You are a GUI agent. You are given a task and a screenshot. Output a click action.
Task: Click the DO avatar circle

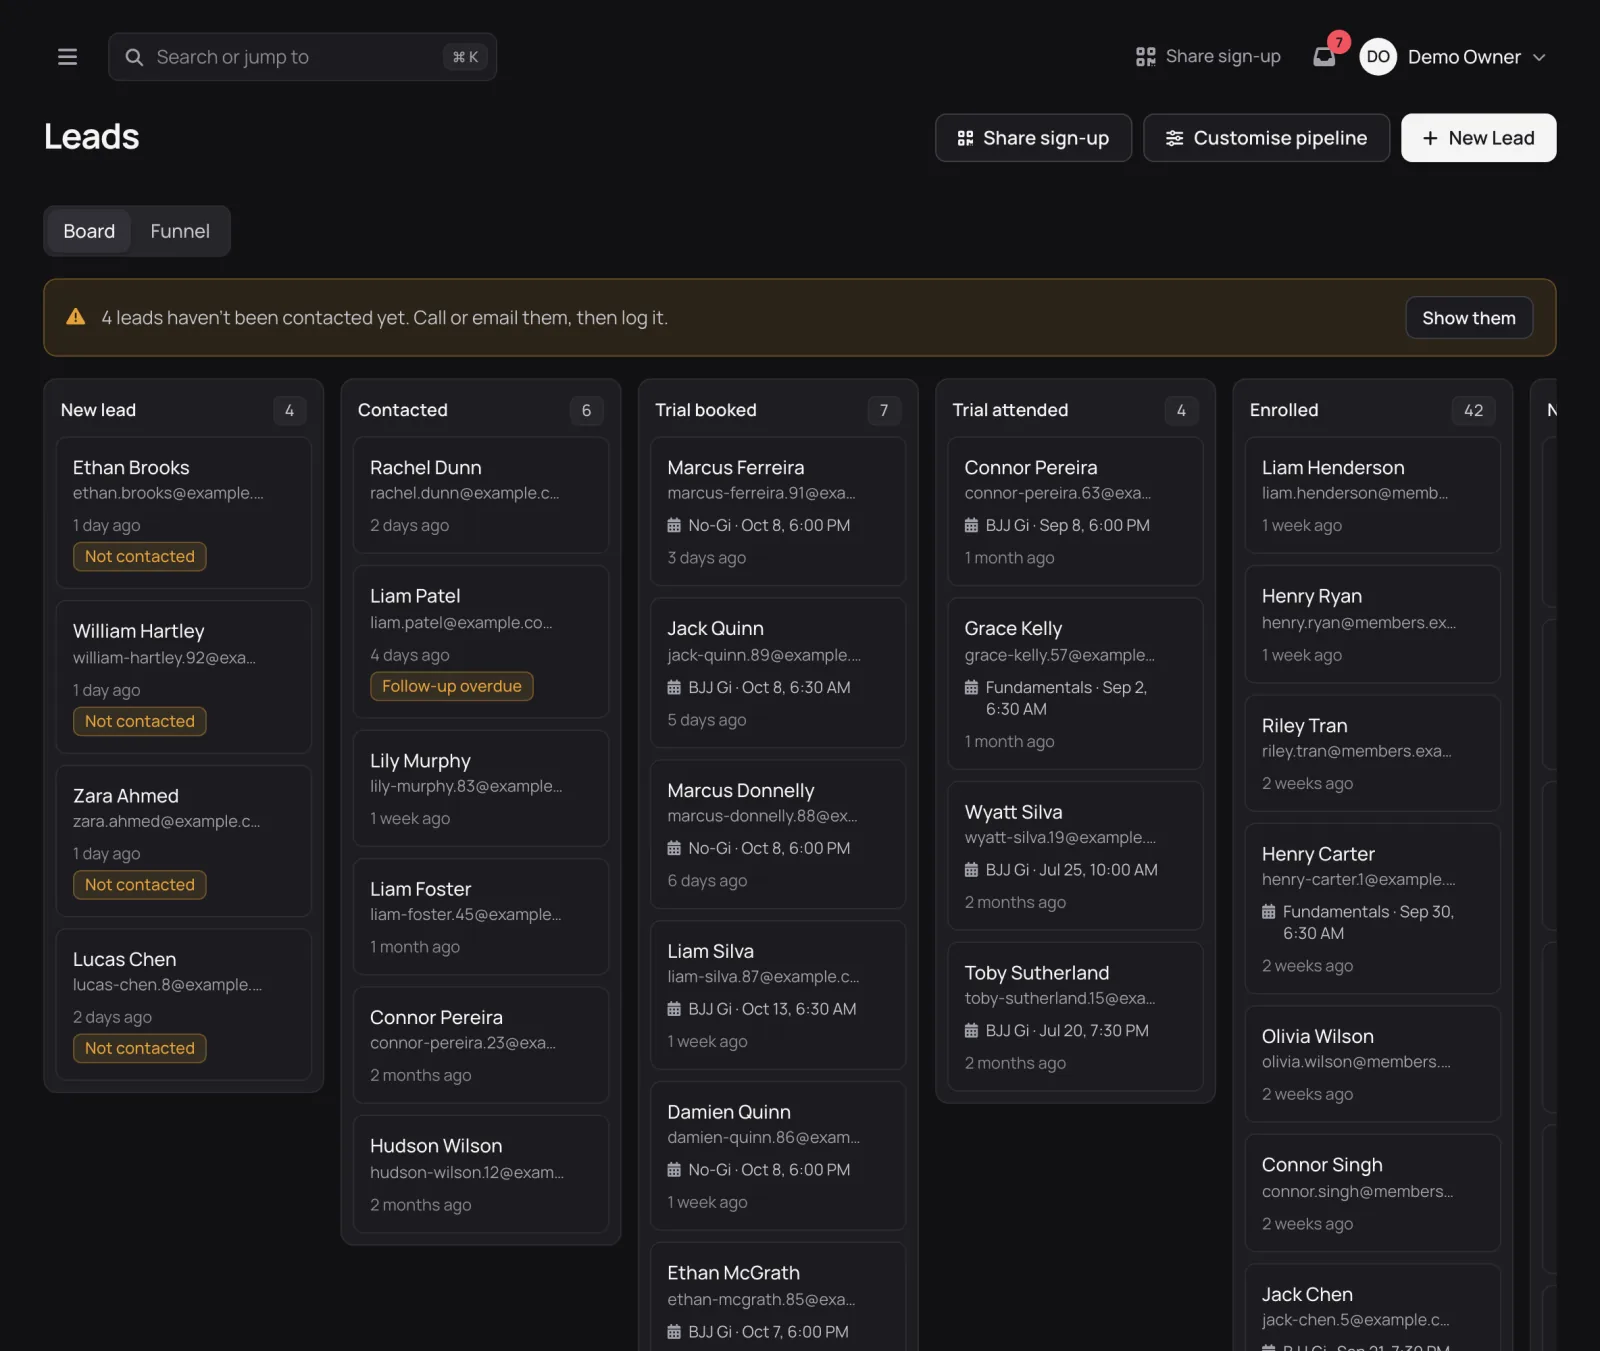[1377, 57]
